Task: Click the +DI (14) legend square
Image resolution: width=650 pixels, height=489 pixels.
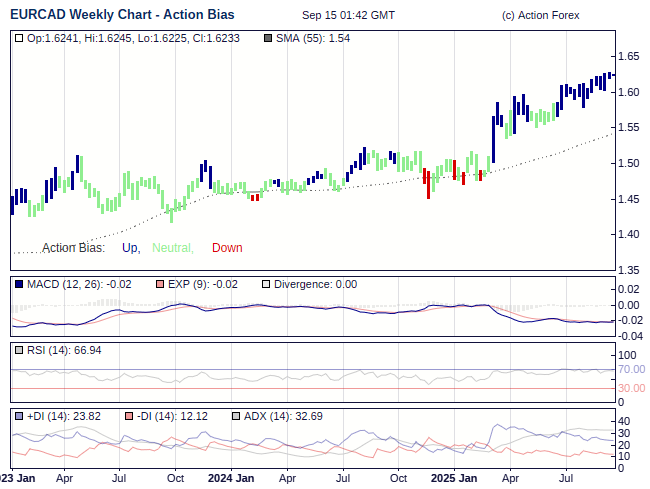Action: [19, 415]
